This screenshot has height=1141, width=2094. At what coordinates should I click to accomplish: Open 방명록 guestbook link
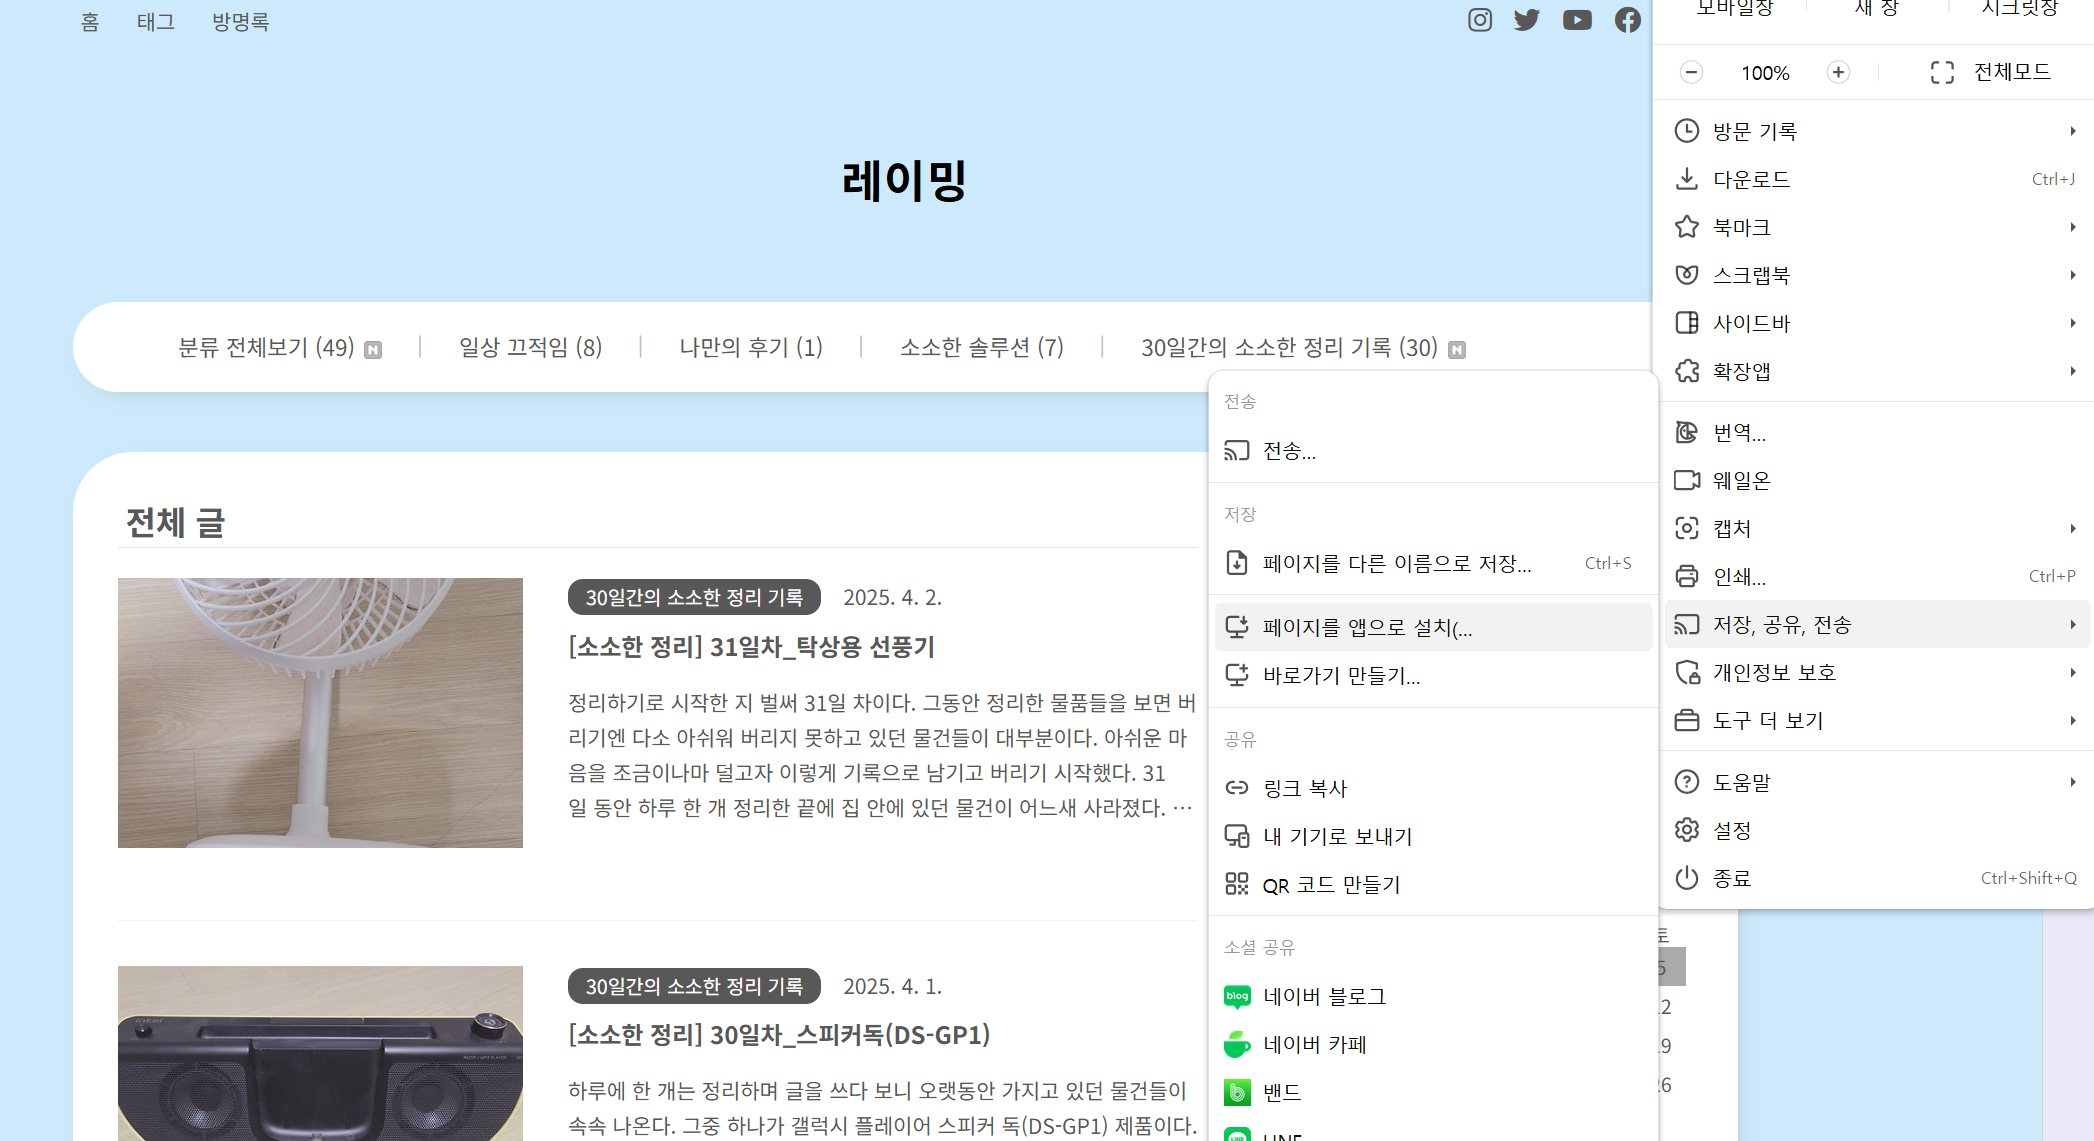pos(241,22)
